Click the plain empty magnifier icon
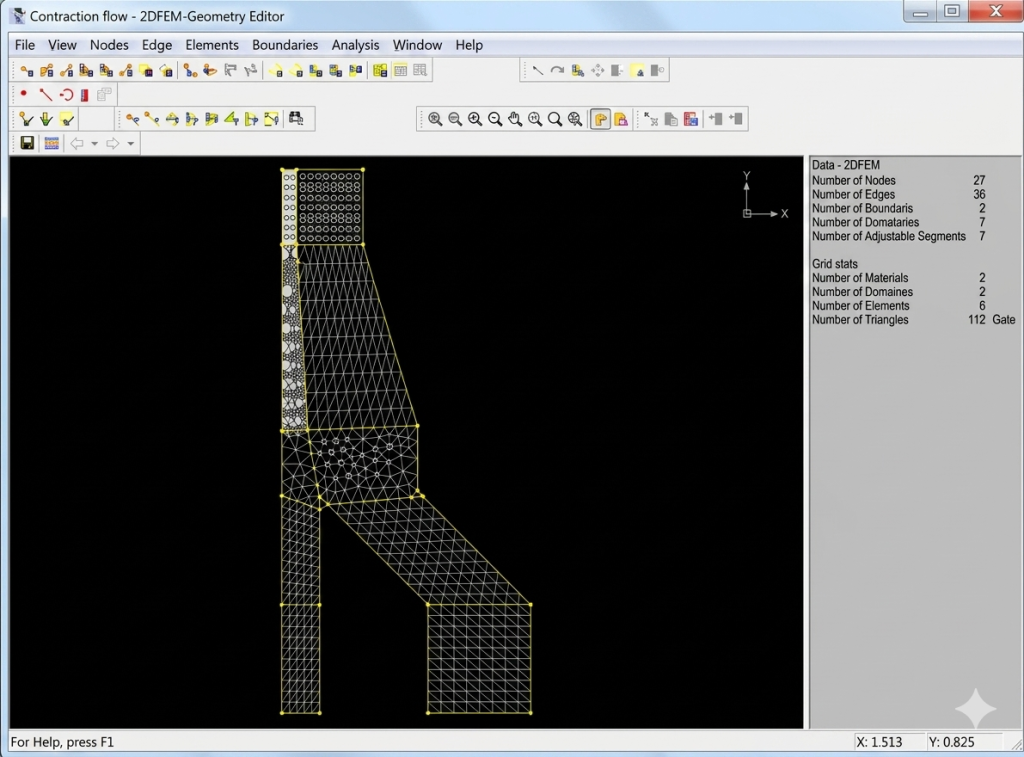Image resolution: width=1024 pixels, height=757 pixels. coord(554,119)
